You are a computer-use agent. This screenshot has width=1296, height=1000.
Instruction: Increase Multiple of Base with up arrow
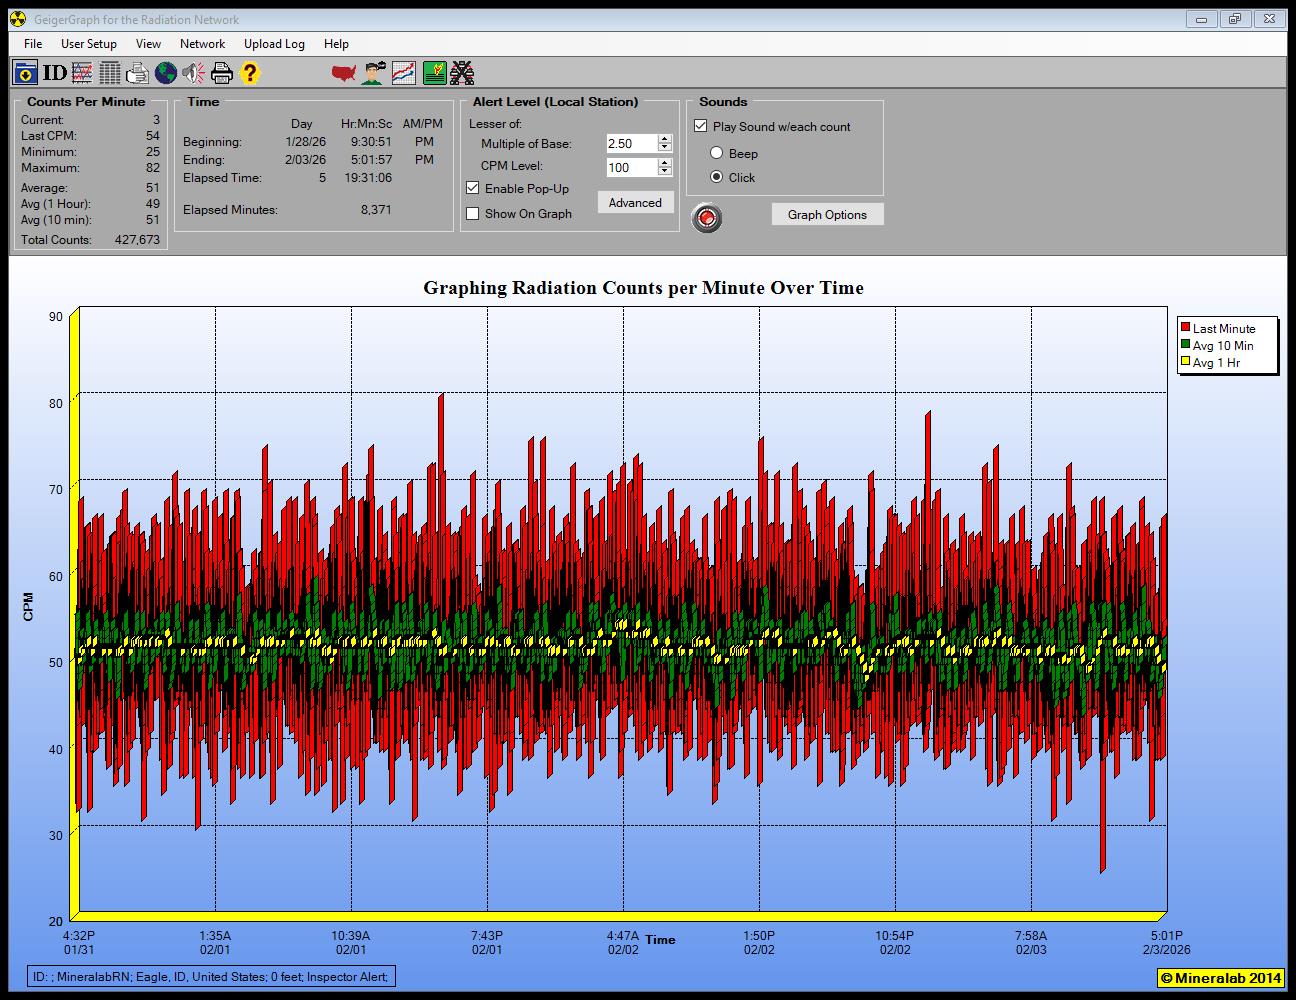665,139
